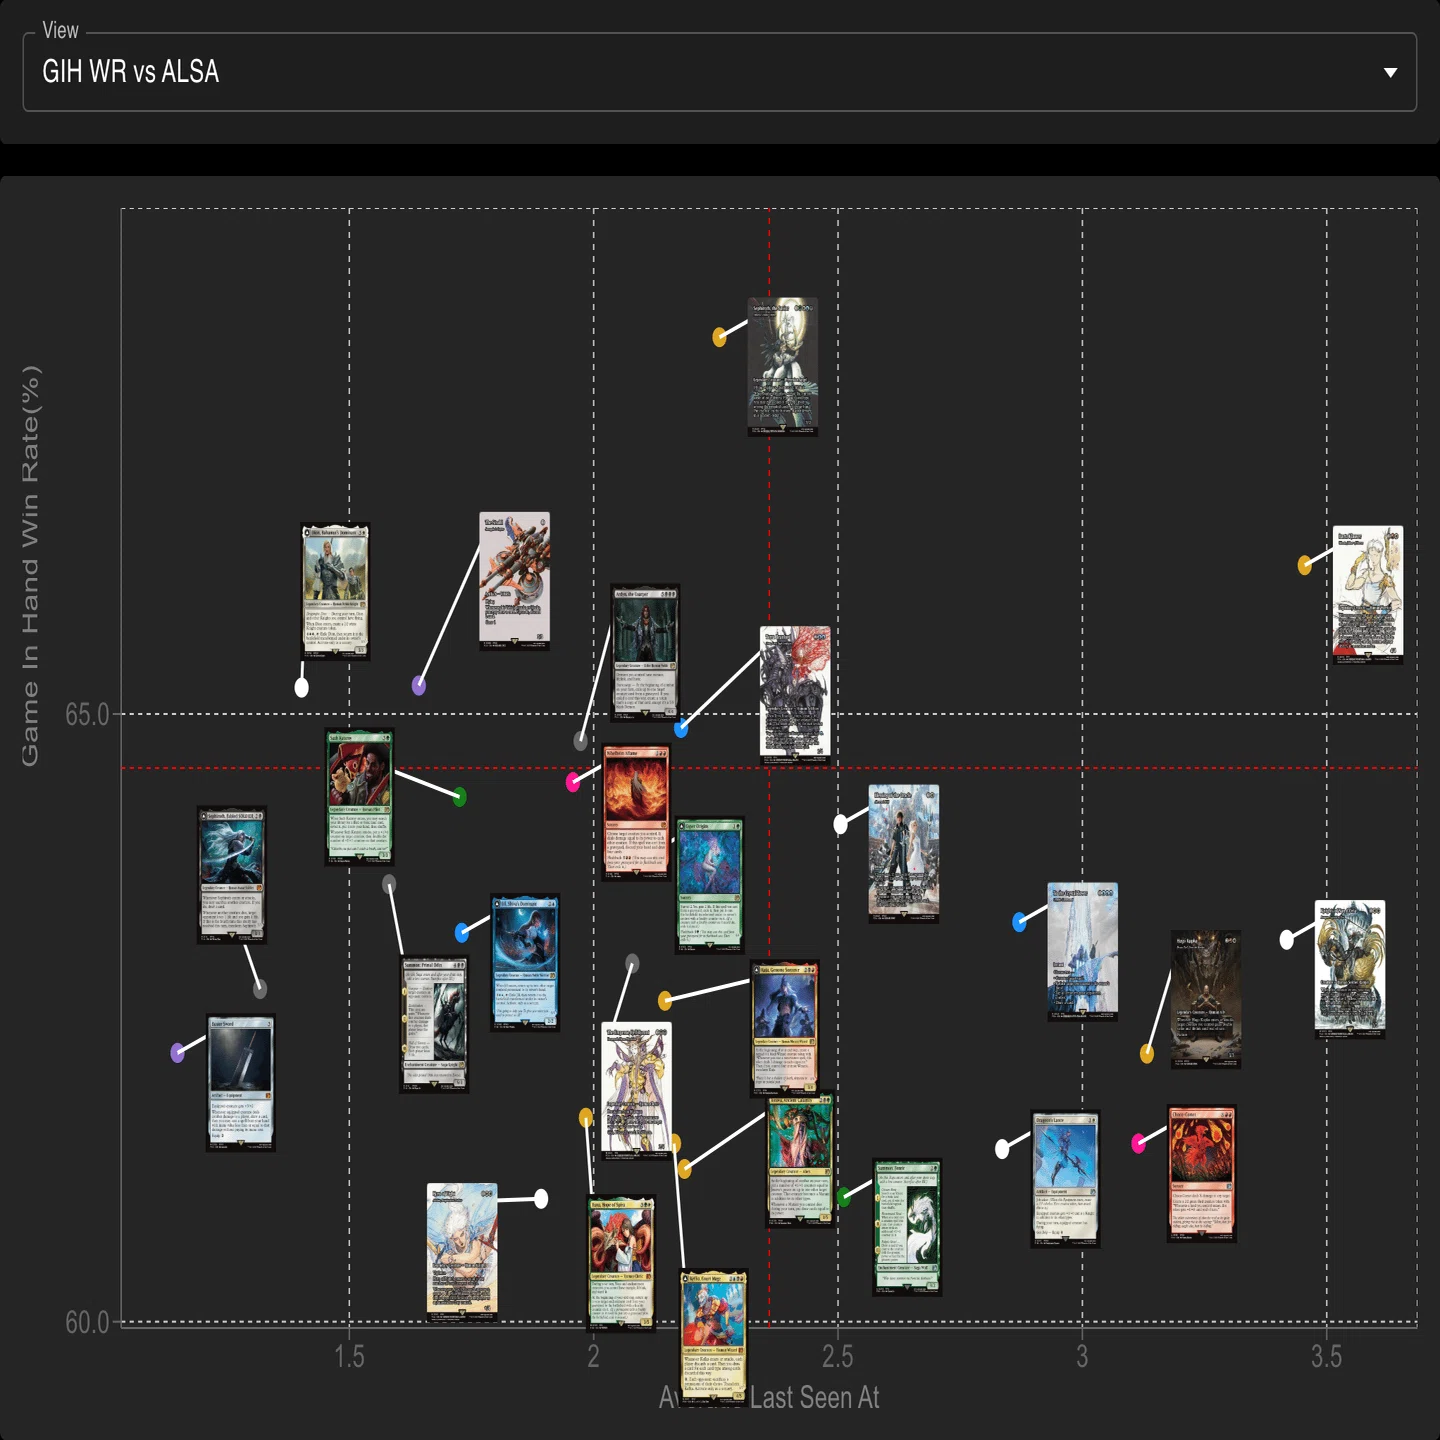Screen dimensions: 1440x1440
Task: Select the Choco-Comet card thumbnail
Action: (x=1202, y=1173)
